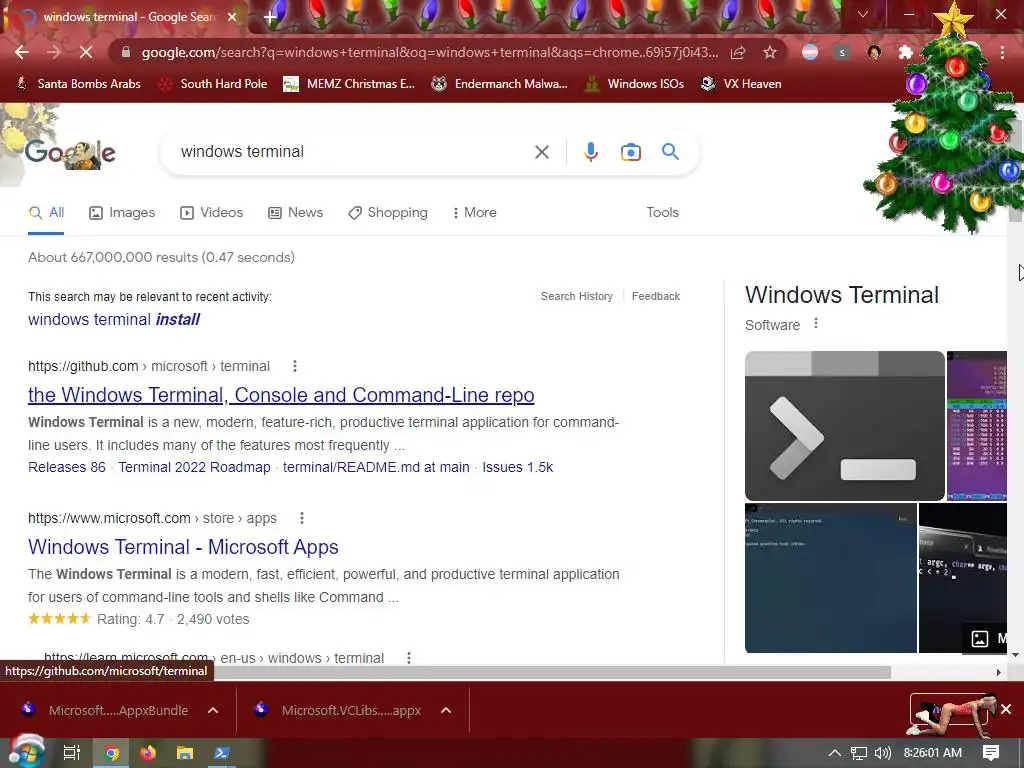Open Terminal 2022 Roadmap sitelink
The width and height of the screenshot is (1024, 768).
tap(194, 468)
